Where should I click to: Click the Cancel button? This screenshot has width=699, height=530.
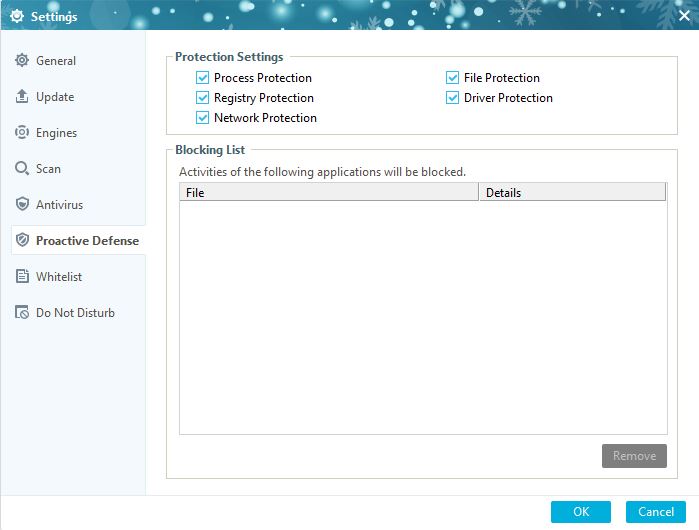(656, 512)
